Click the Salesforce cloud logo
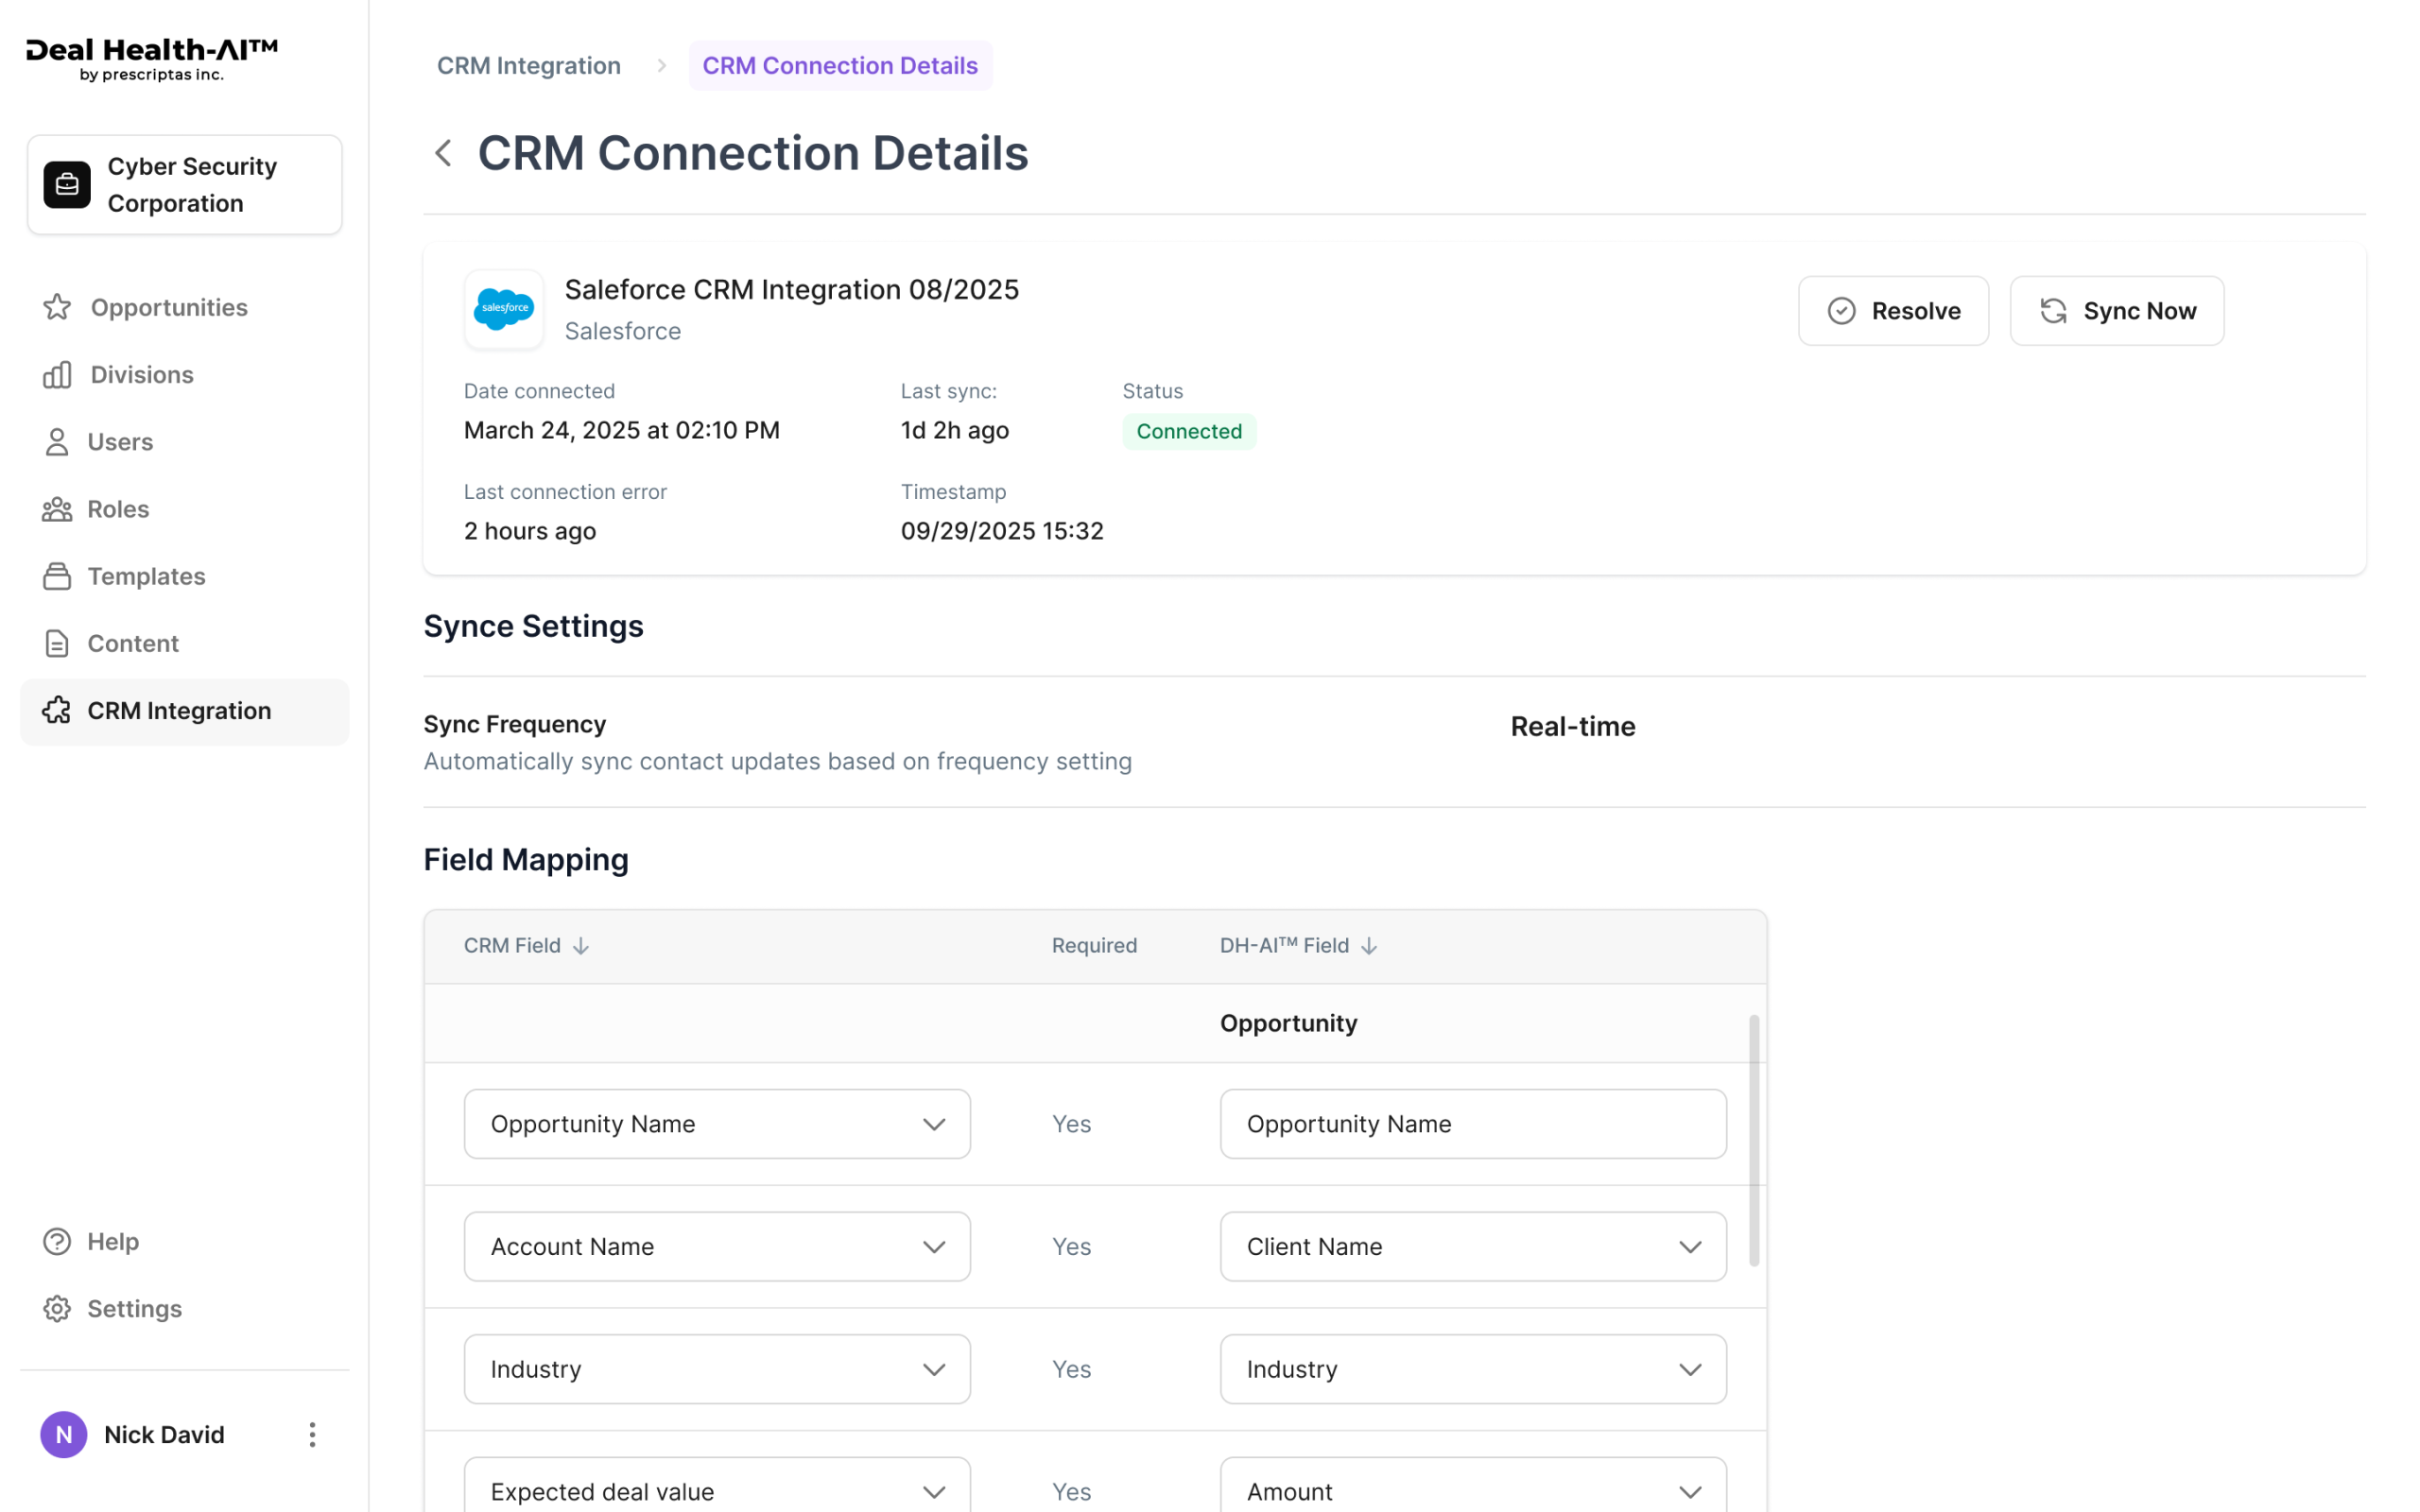The image size is (2420, 1512). point(504,309)
